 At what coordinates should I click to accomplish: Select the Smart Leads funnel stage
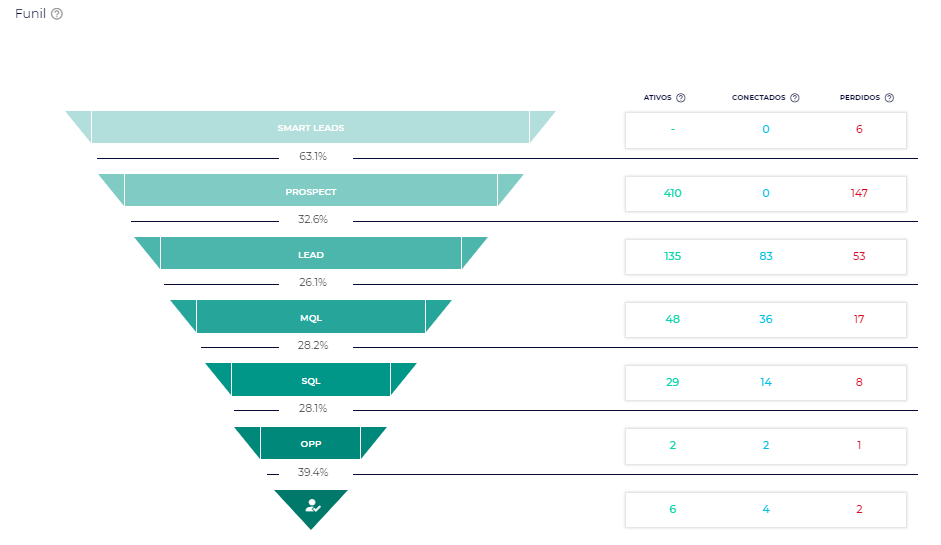click(x=310, y=128)
